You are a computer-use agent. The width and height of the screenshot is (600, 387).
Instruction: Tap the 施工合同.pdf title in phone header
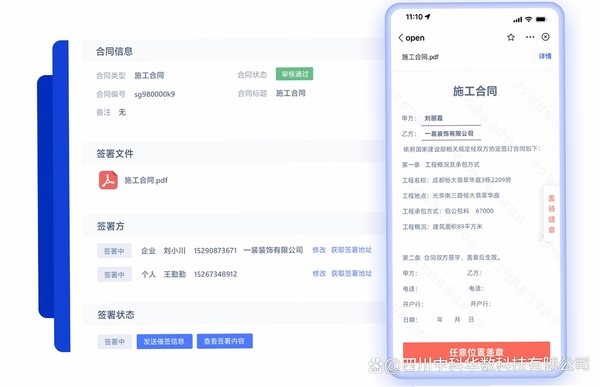click(x=420, y=57)
